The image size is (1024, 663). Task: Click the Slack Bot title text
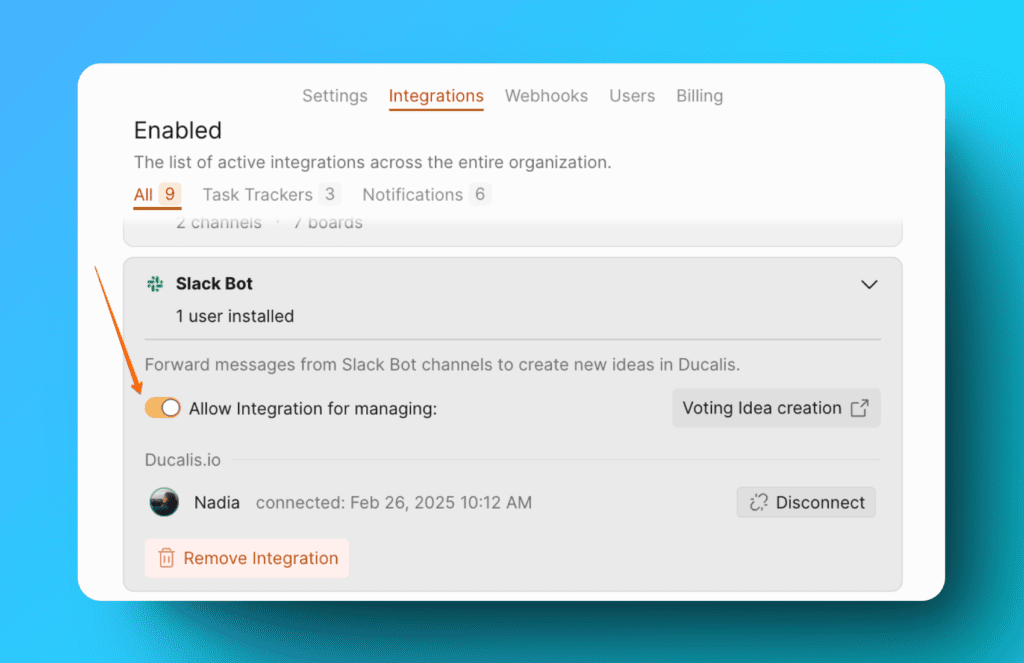click(214, 284)
